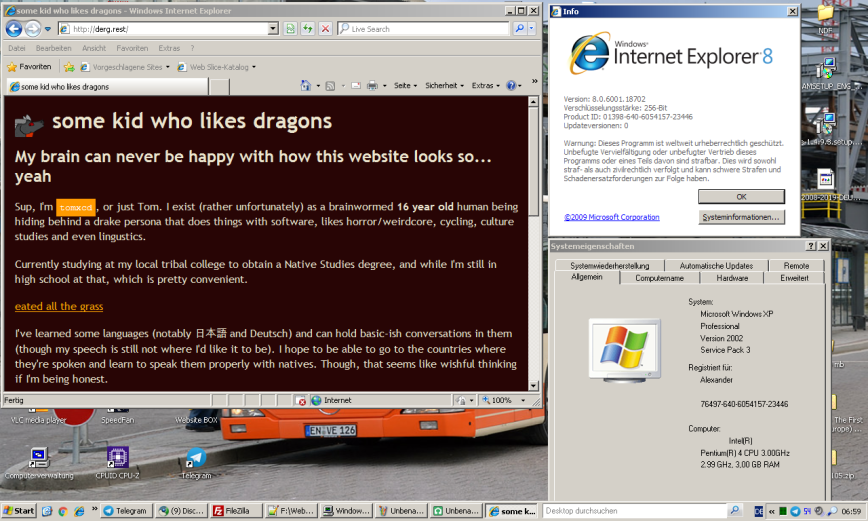Screen dimensions: 868x521
Task: Expand the address bar URL dropdown
Action: pos(273,29)
